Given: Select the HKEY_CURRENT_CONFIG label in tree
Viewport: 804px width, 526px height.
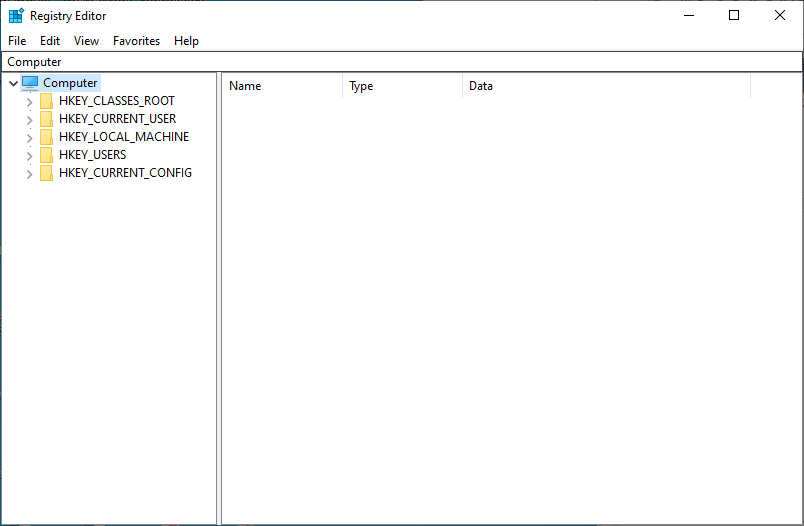Looking at the screenshot, I should pyautogui.click(x=125, y=173).
